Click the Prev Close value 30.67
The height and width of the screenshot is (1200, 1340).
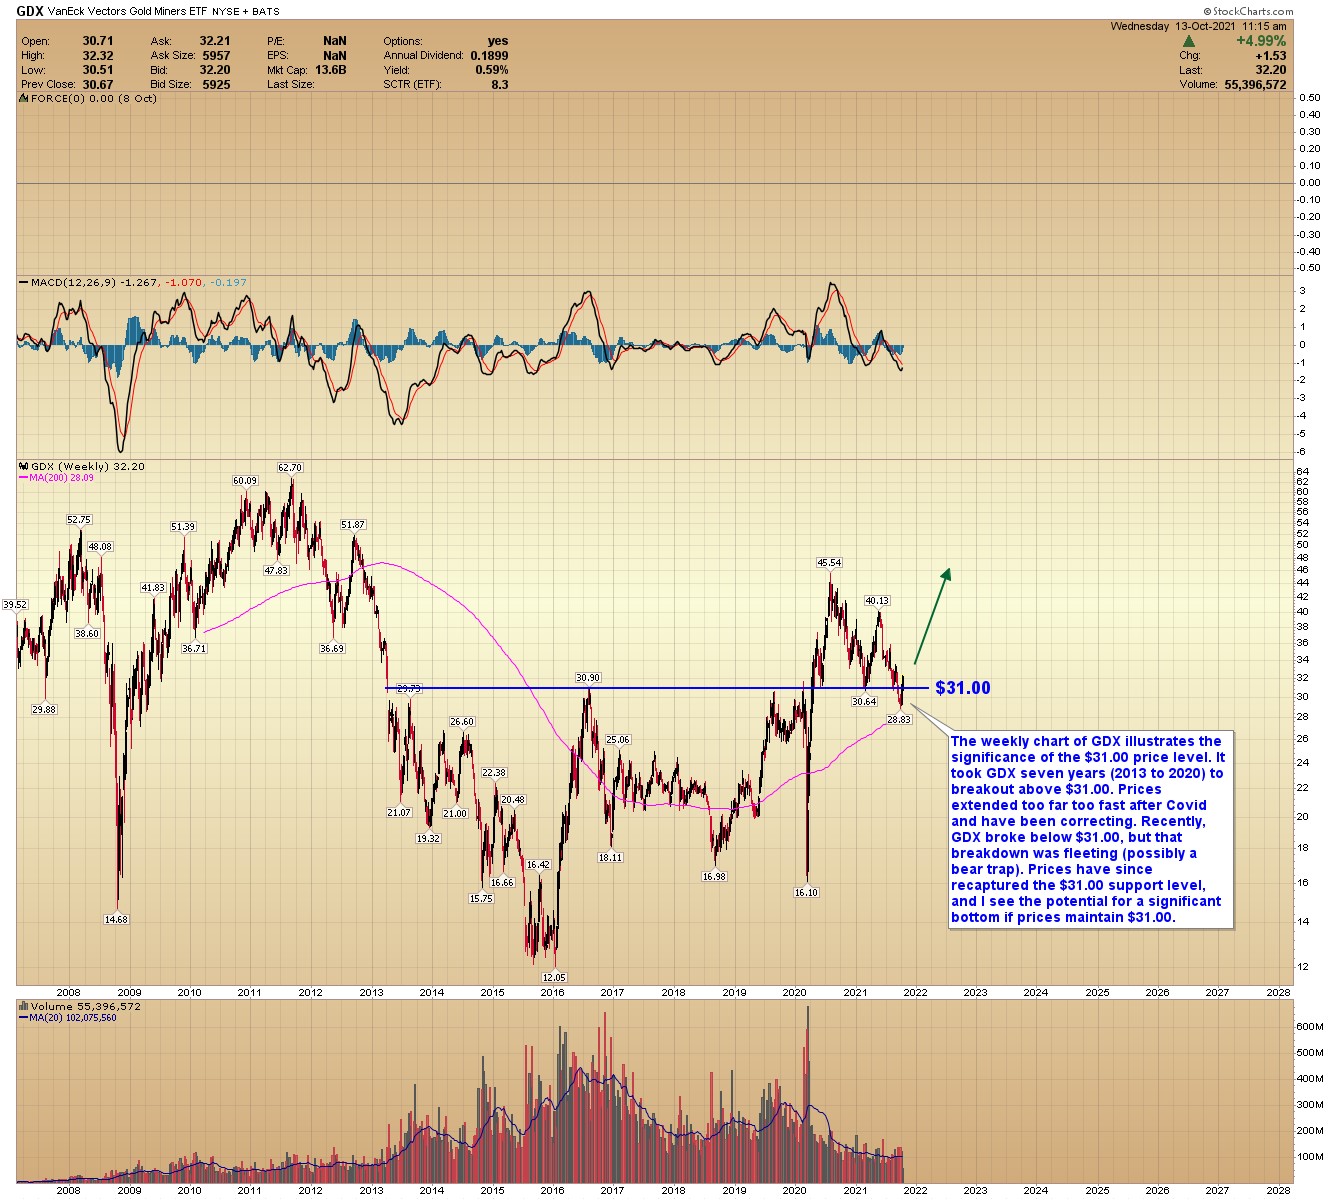click(98, 85)
